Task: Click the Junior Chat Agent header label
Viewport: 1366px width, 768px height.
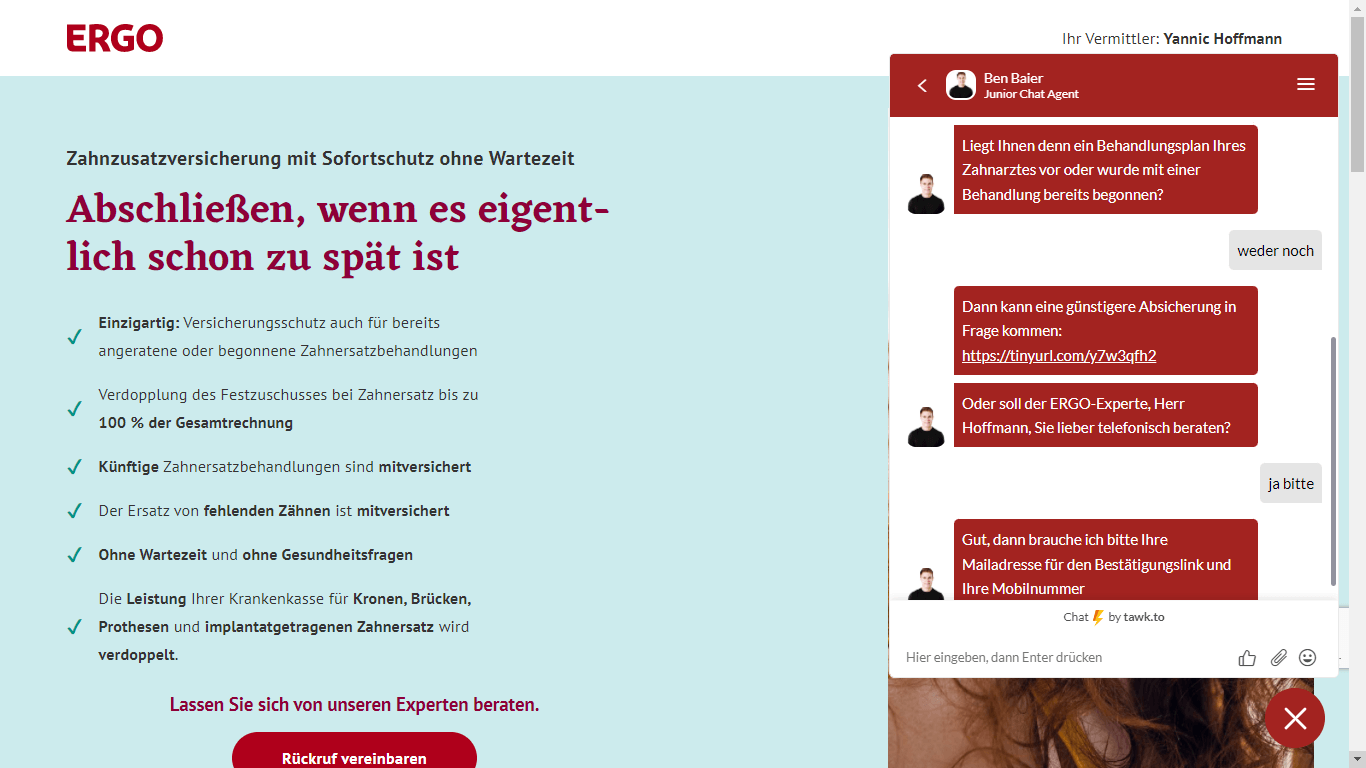Action: [1030, 94]
